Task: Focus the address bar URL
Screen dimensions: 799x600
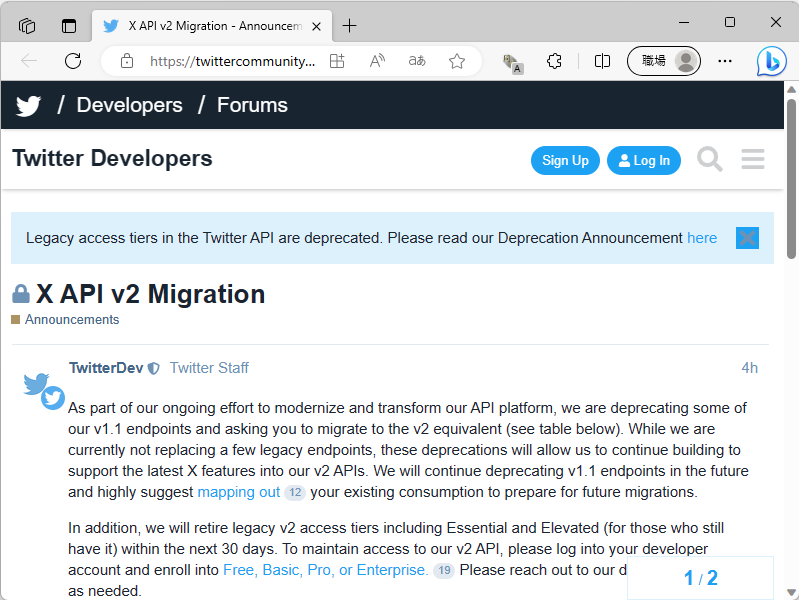Action: (x=232, y=61)
